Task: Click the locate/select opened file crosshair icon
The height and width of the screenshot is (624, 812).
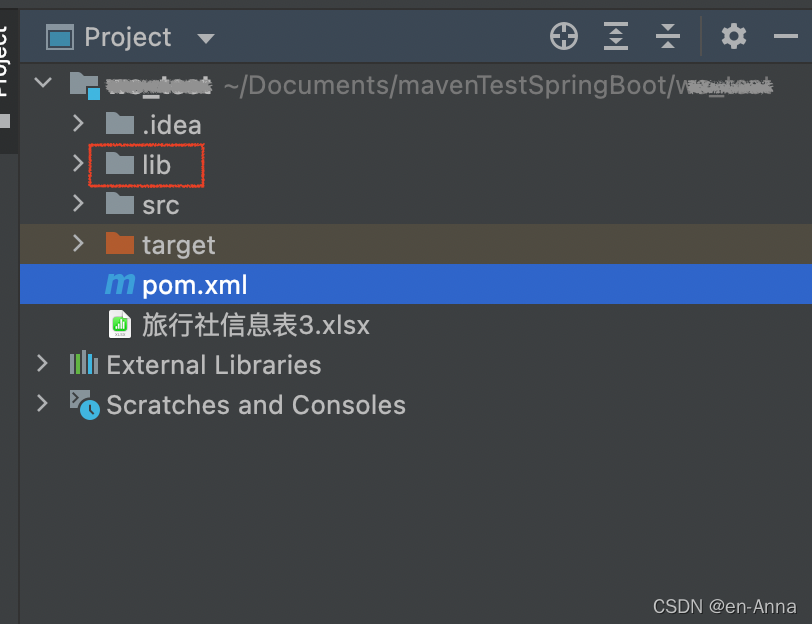Action: (x=563, y=36)
